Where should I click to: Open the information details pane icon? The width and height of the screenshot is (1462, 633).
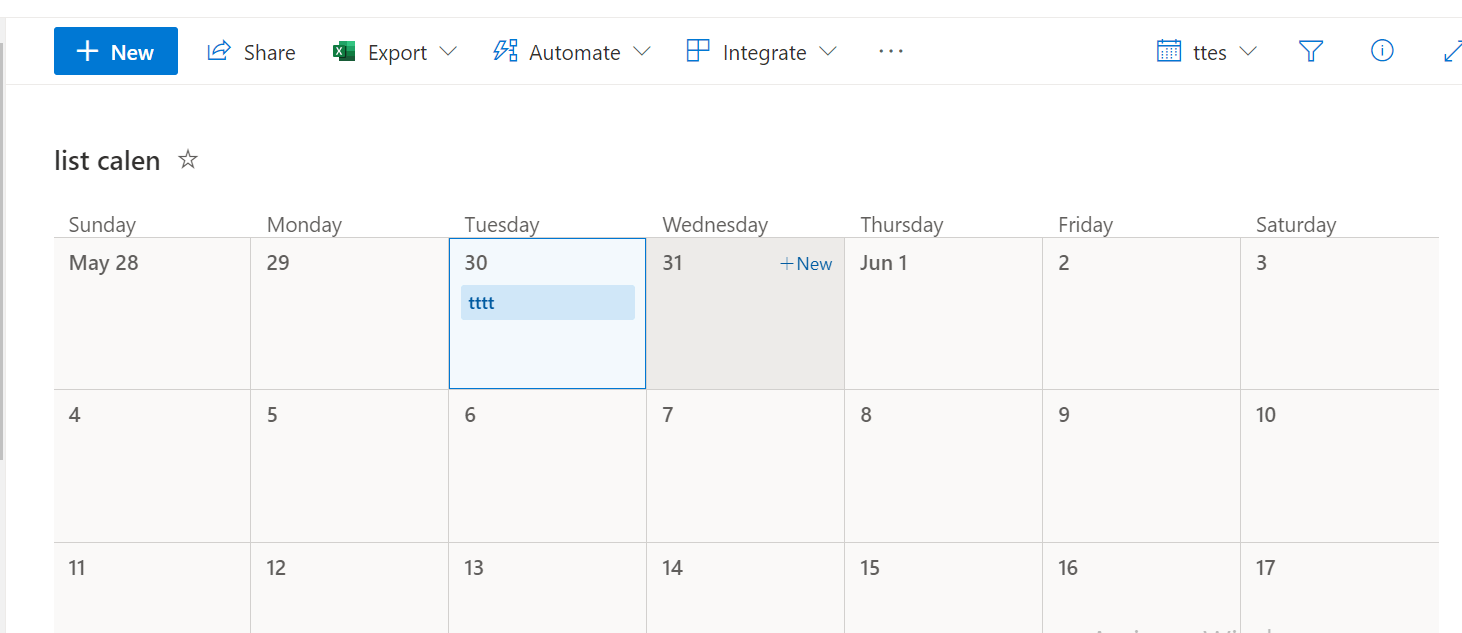[x=1382, y=51]
